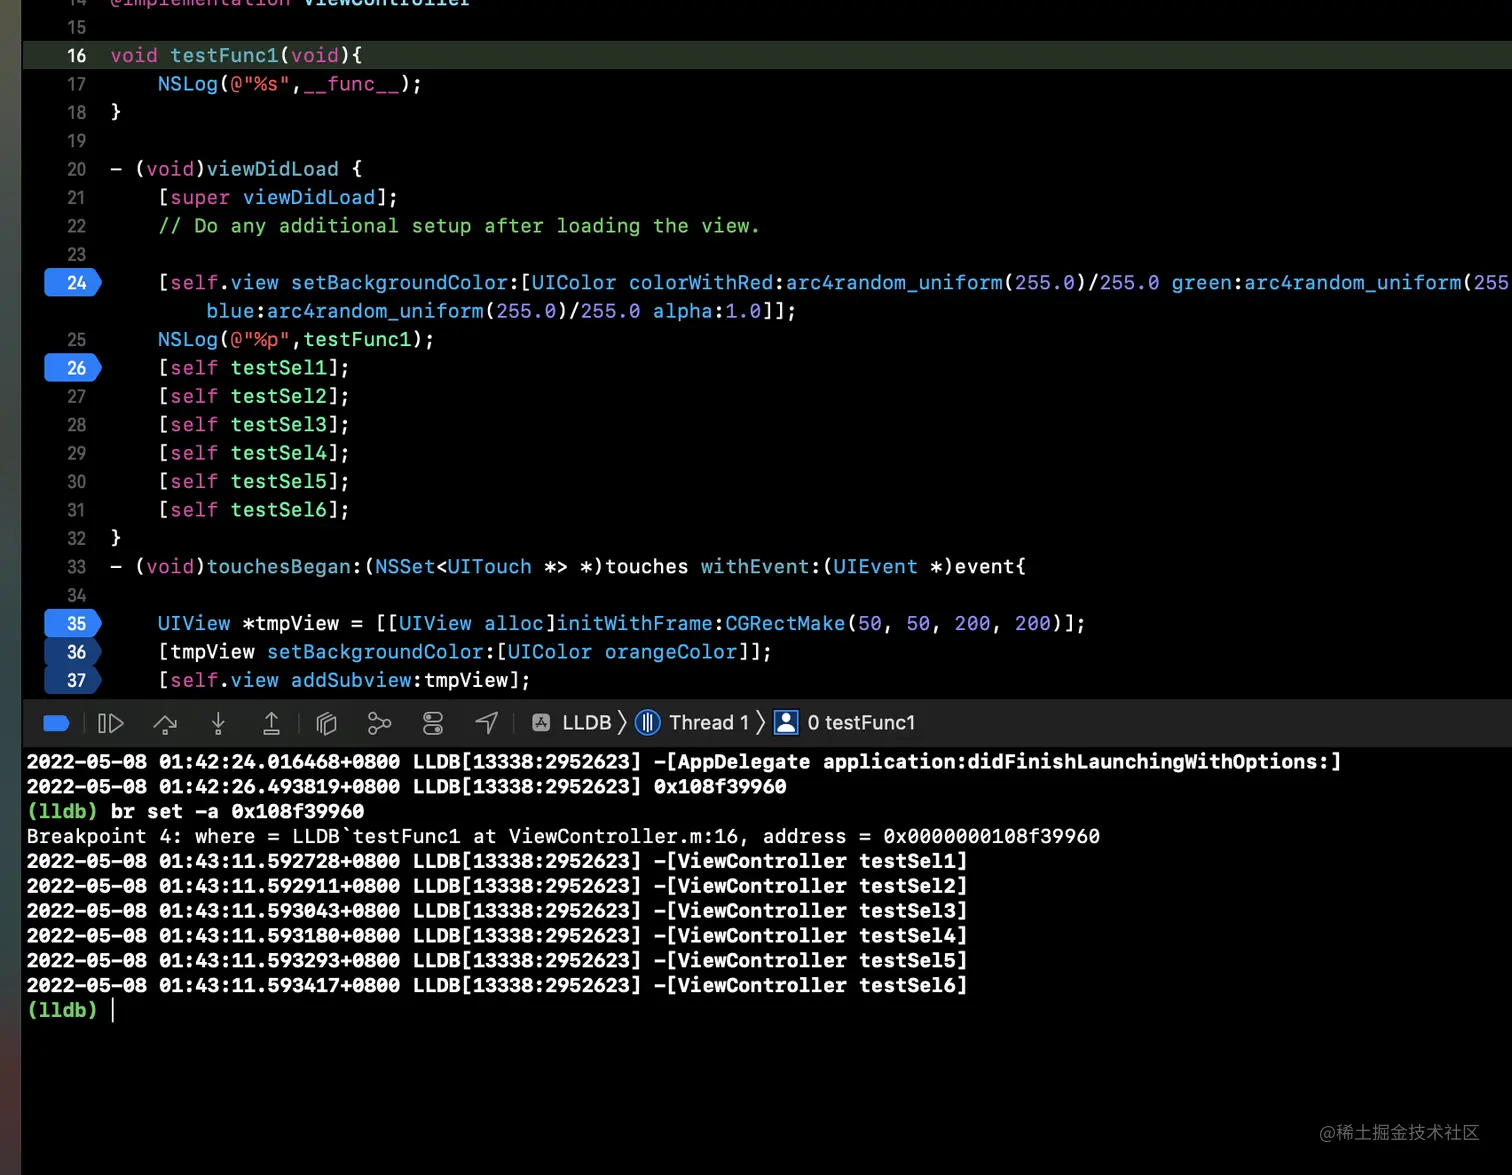Click '[self testSel2];' code line
The image size is (1512, 1175).
click(253, 396)
